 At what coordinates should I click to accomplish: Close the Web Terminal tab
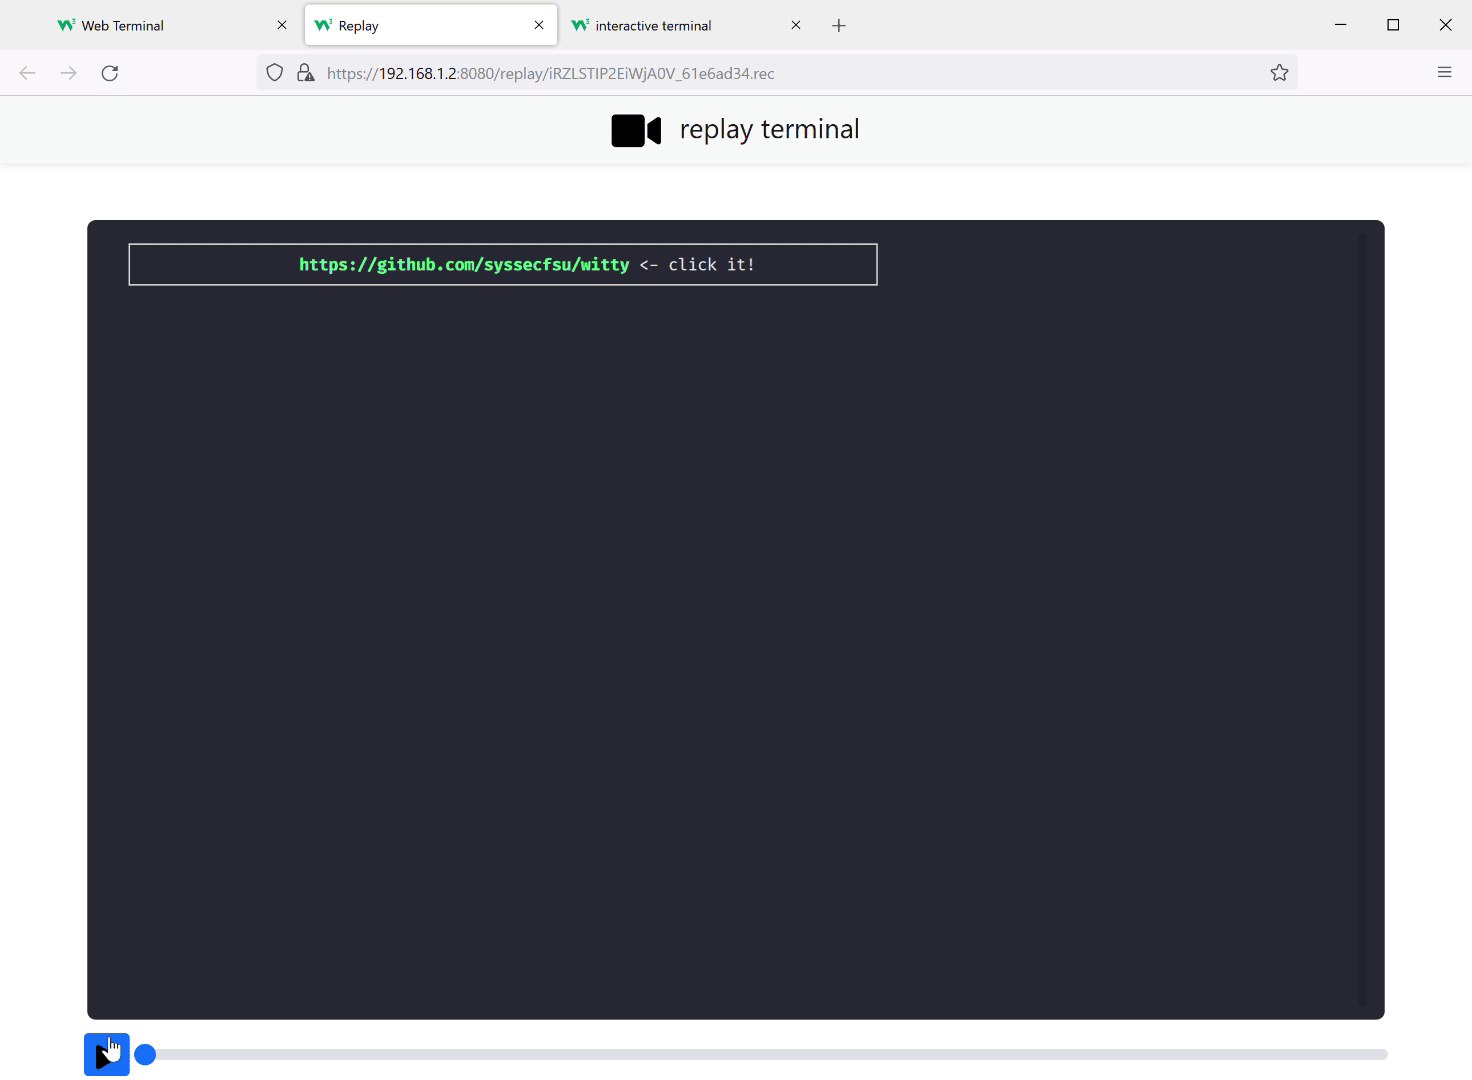pos(282,25)
